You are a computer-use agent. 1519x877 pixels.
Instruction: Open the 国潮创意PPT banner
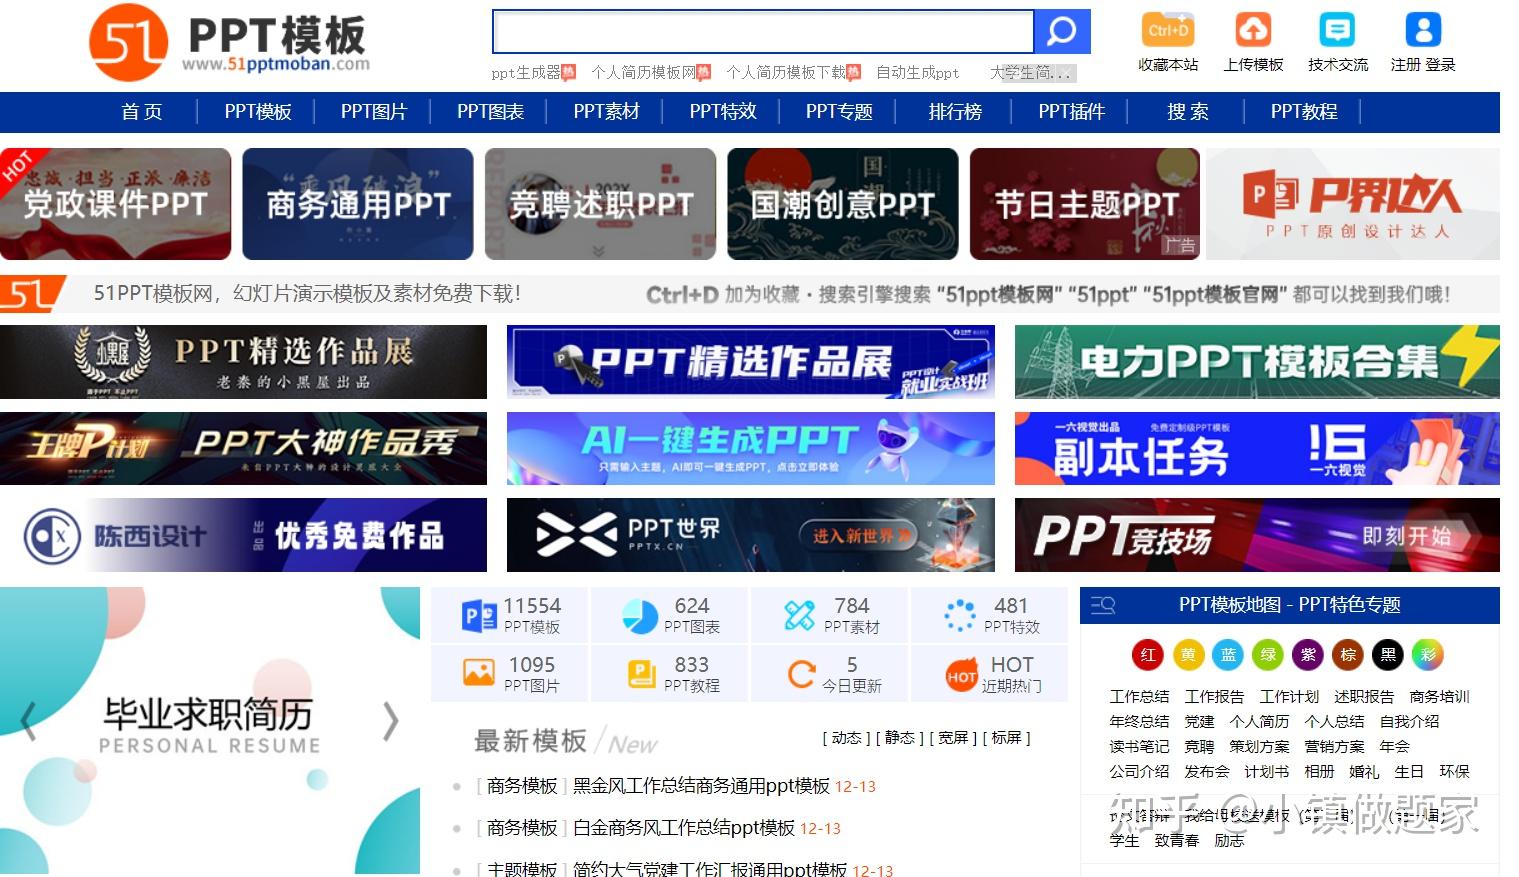tap(843, 204)
